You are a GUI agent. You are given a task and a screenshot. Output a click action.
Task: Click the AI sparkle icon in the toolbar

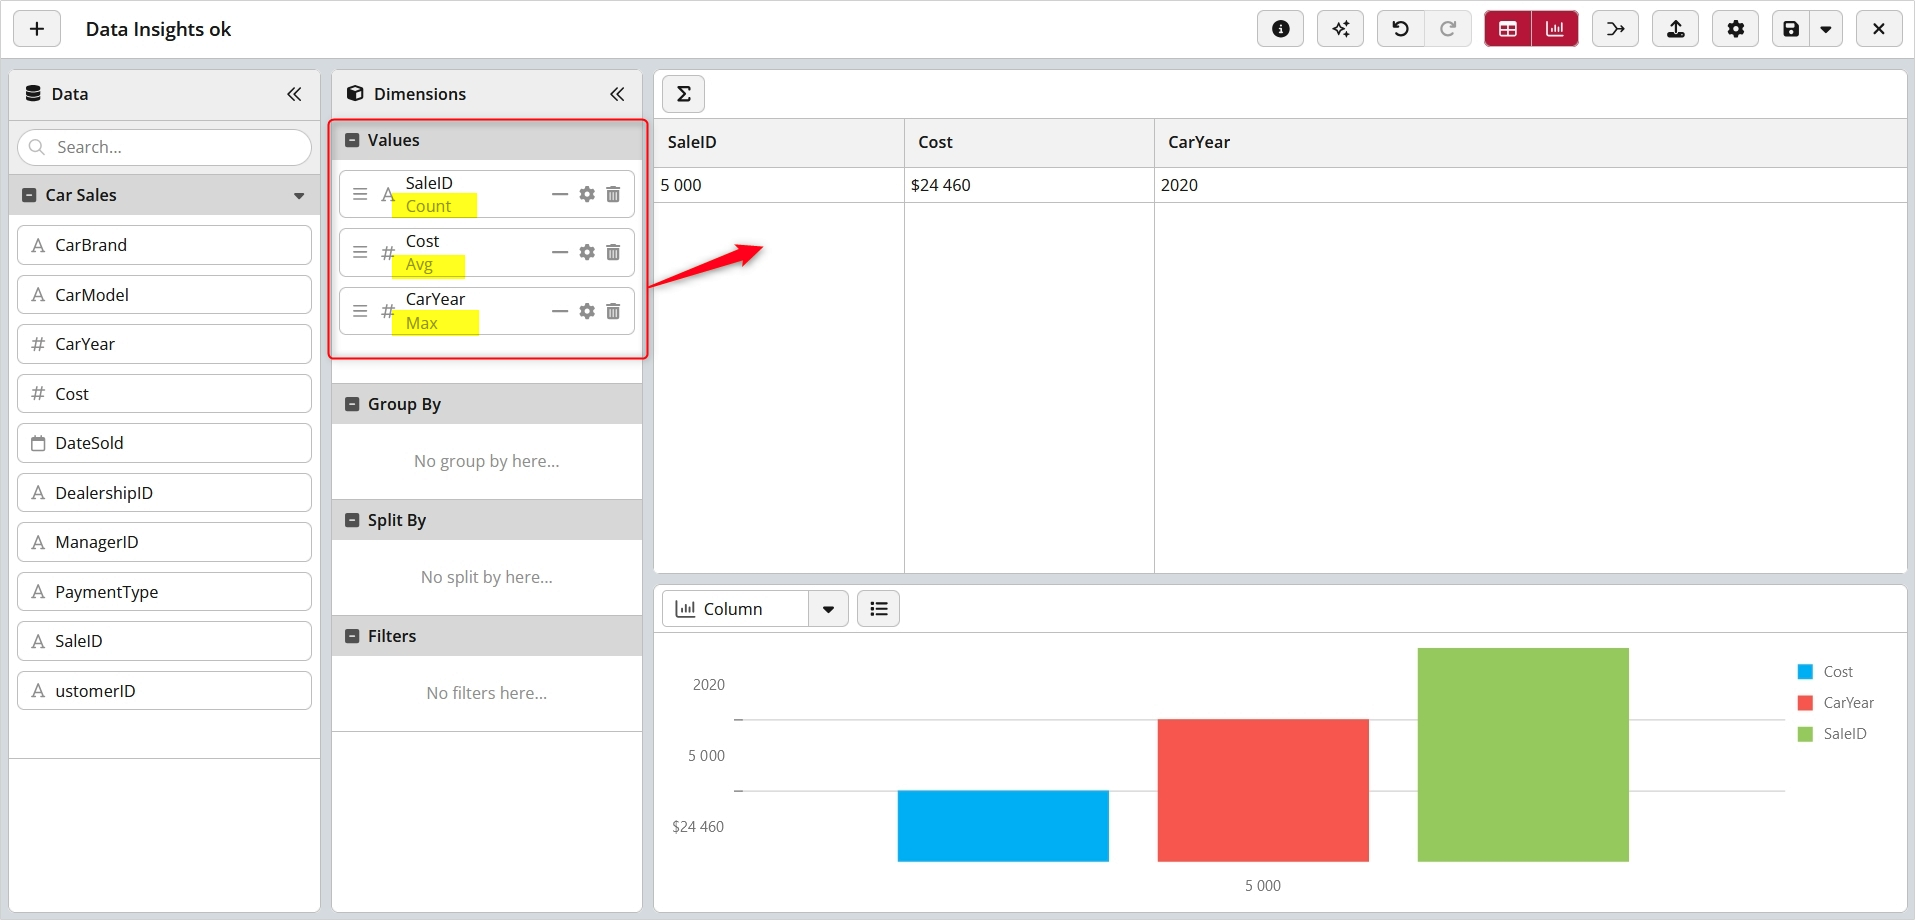pyautogui.click(x=1340, y=29)
